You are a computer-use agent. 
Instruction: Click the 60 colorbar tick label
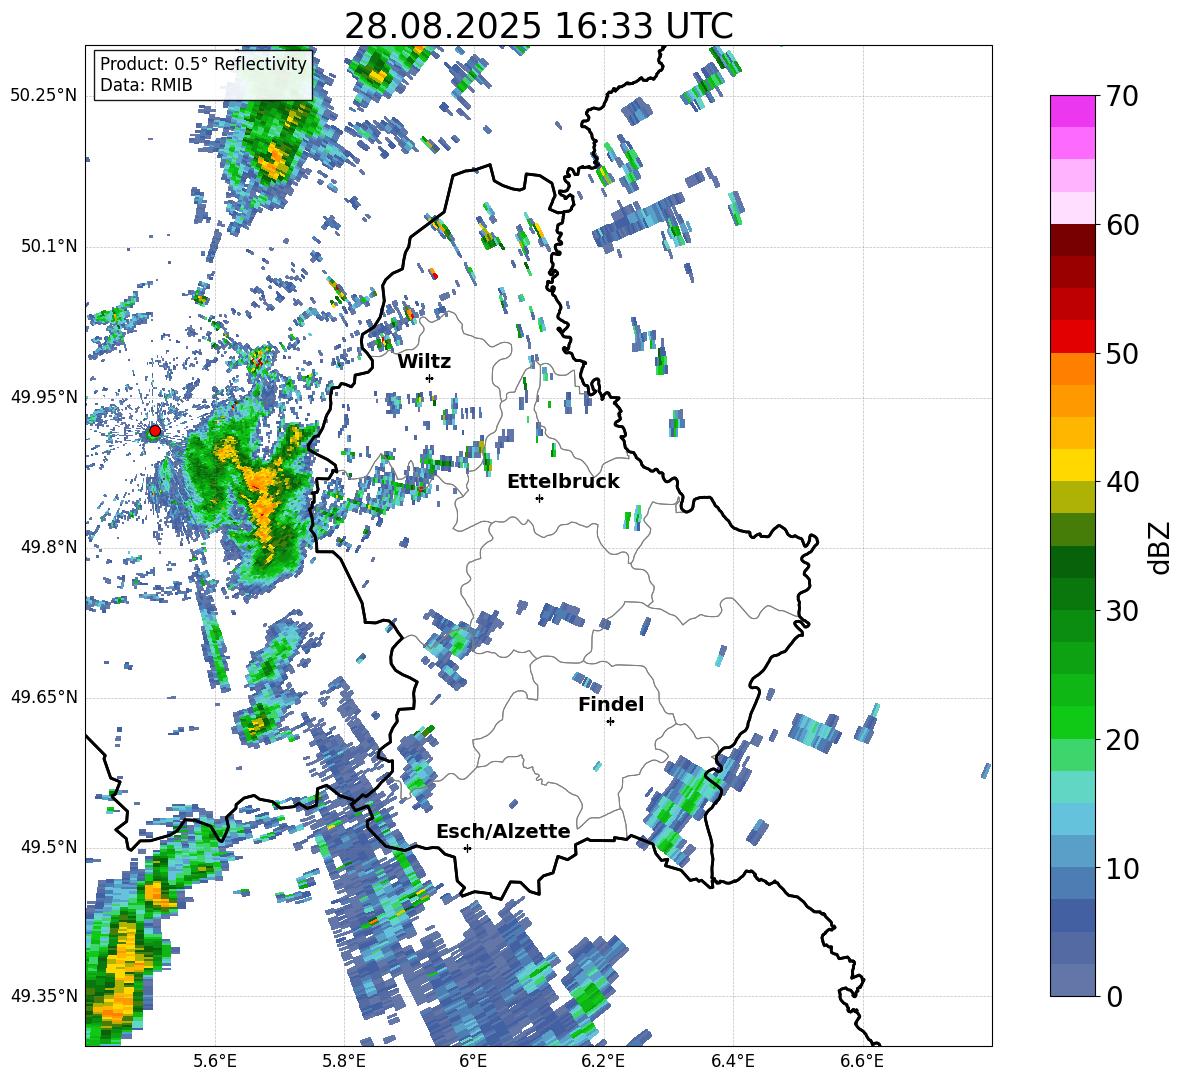coord(1122,225)
